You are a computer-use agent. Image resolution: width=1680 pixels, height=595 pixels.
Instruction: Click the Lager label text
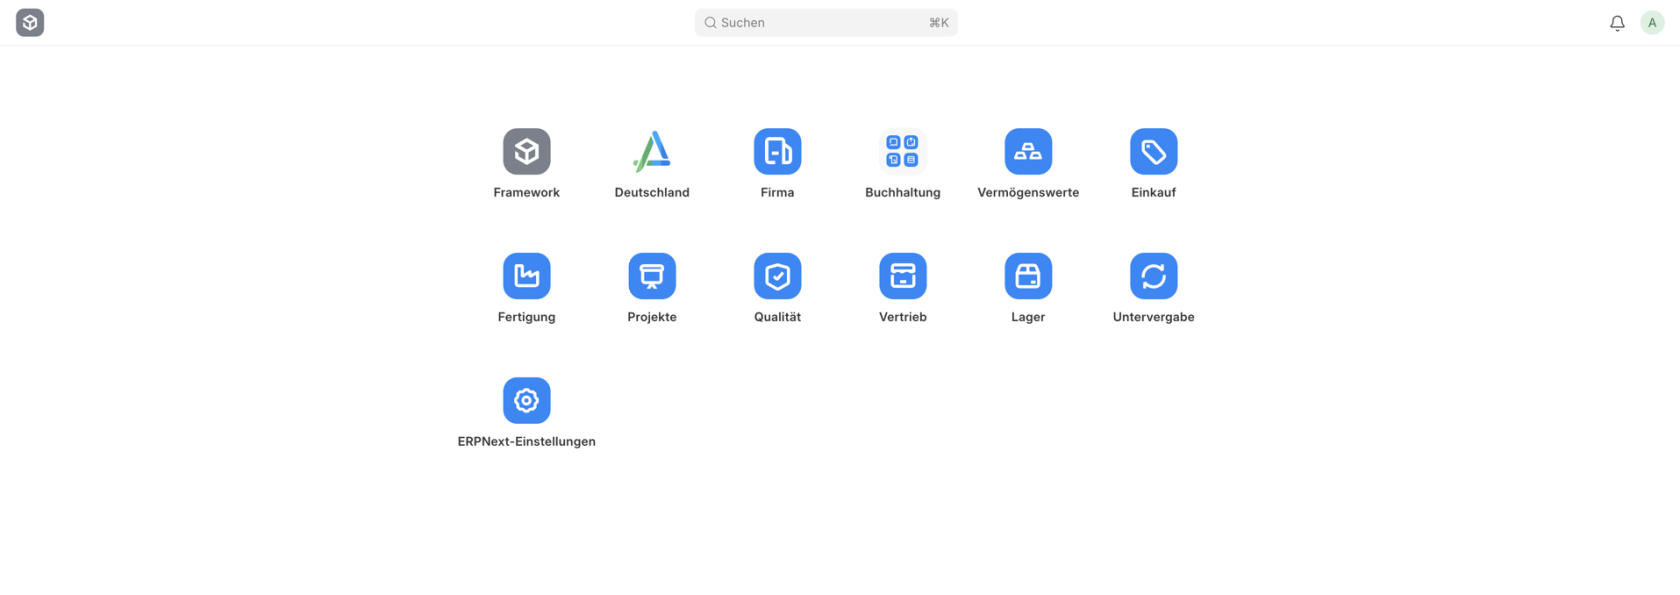[x=1028, y=317]
